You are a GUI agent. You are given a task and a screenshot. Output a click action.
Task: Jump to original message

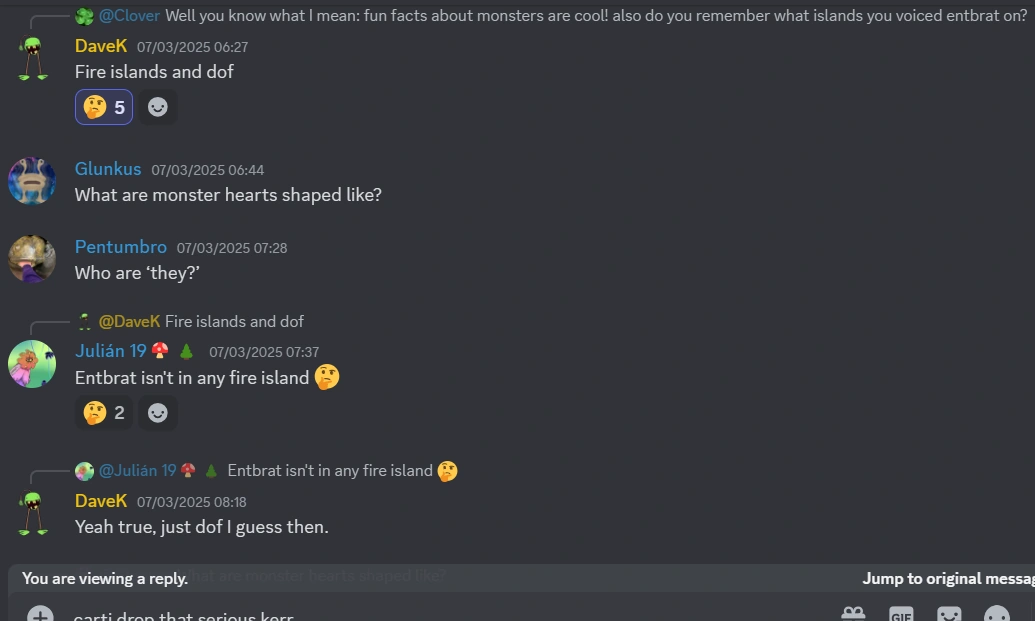(947, 578)
